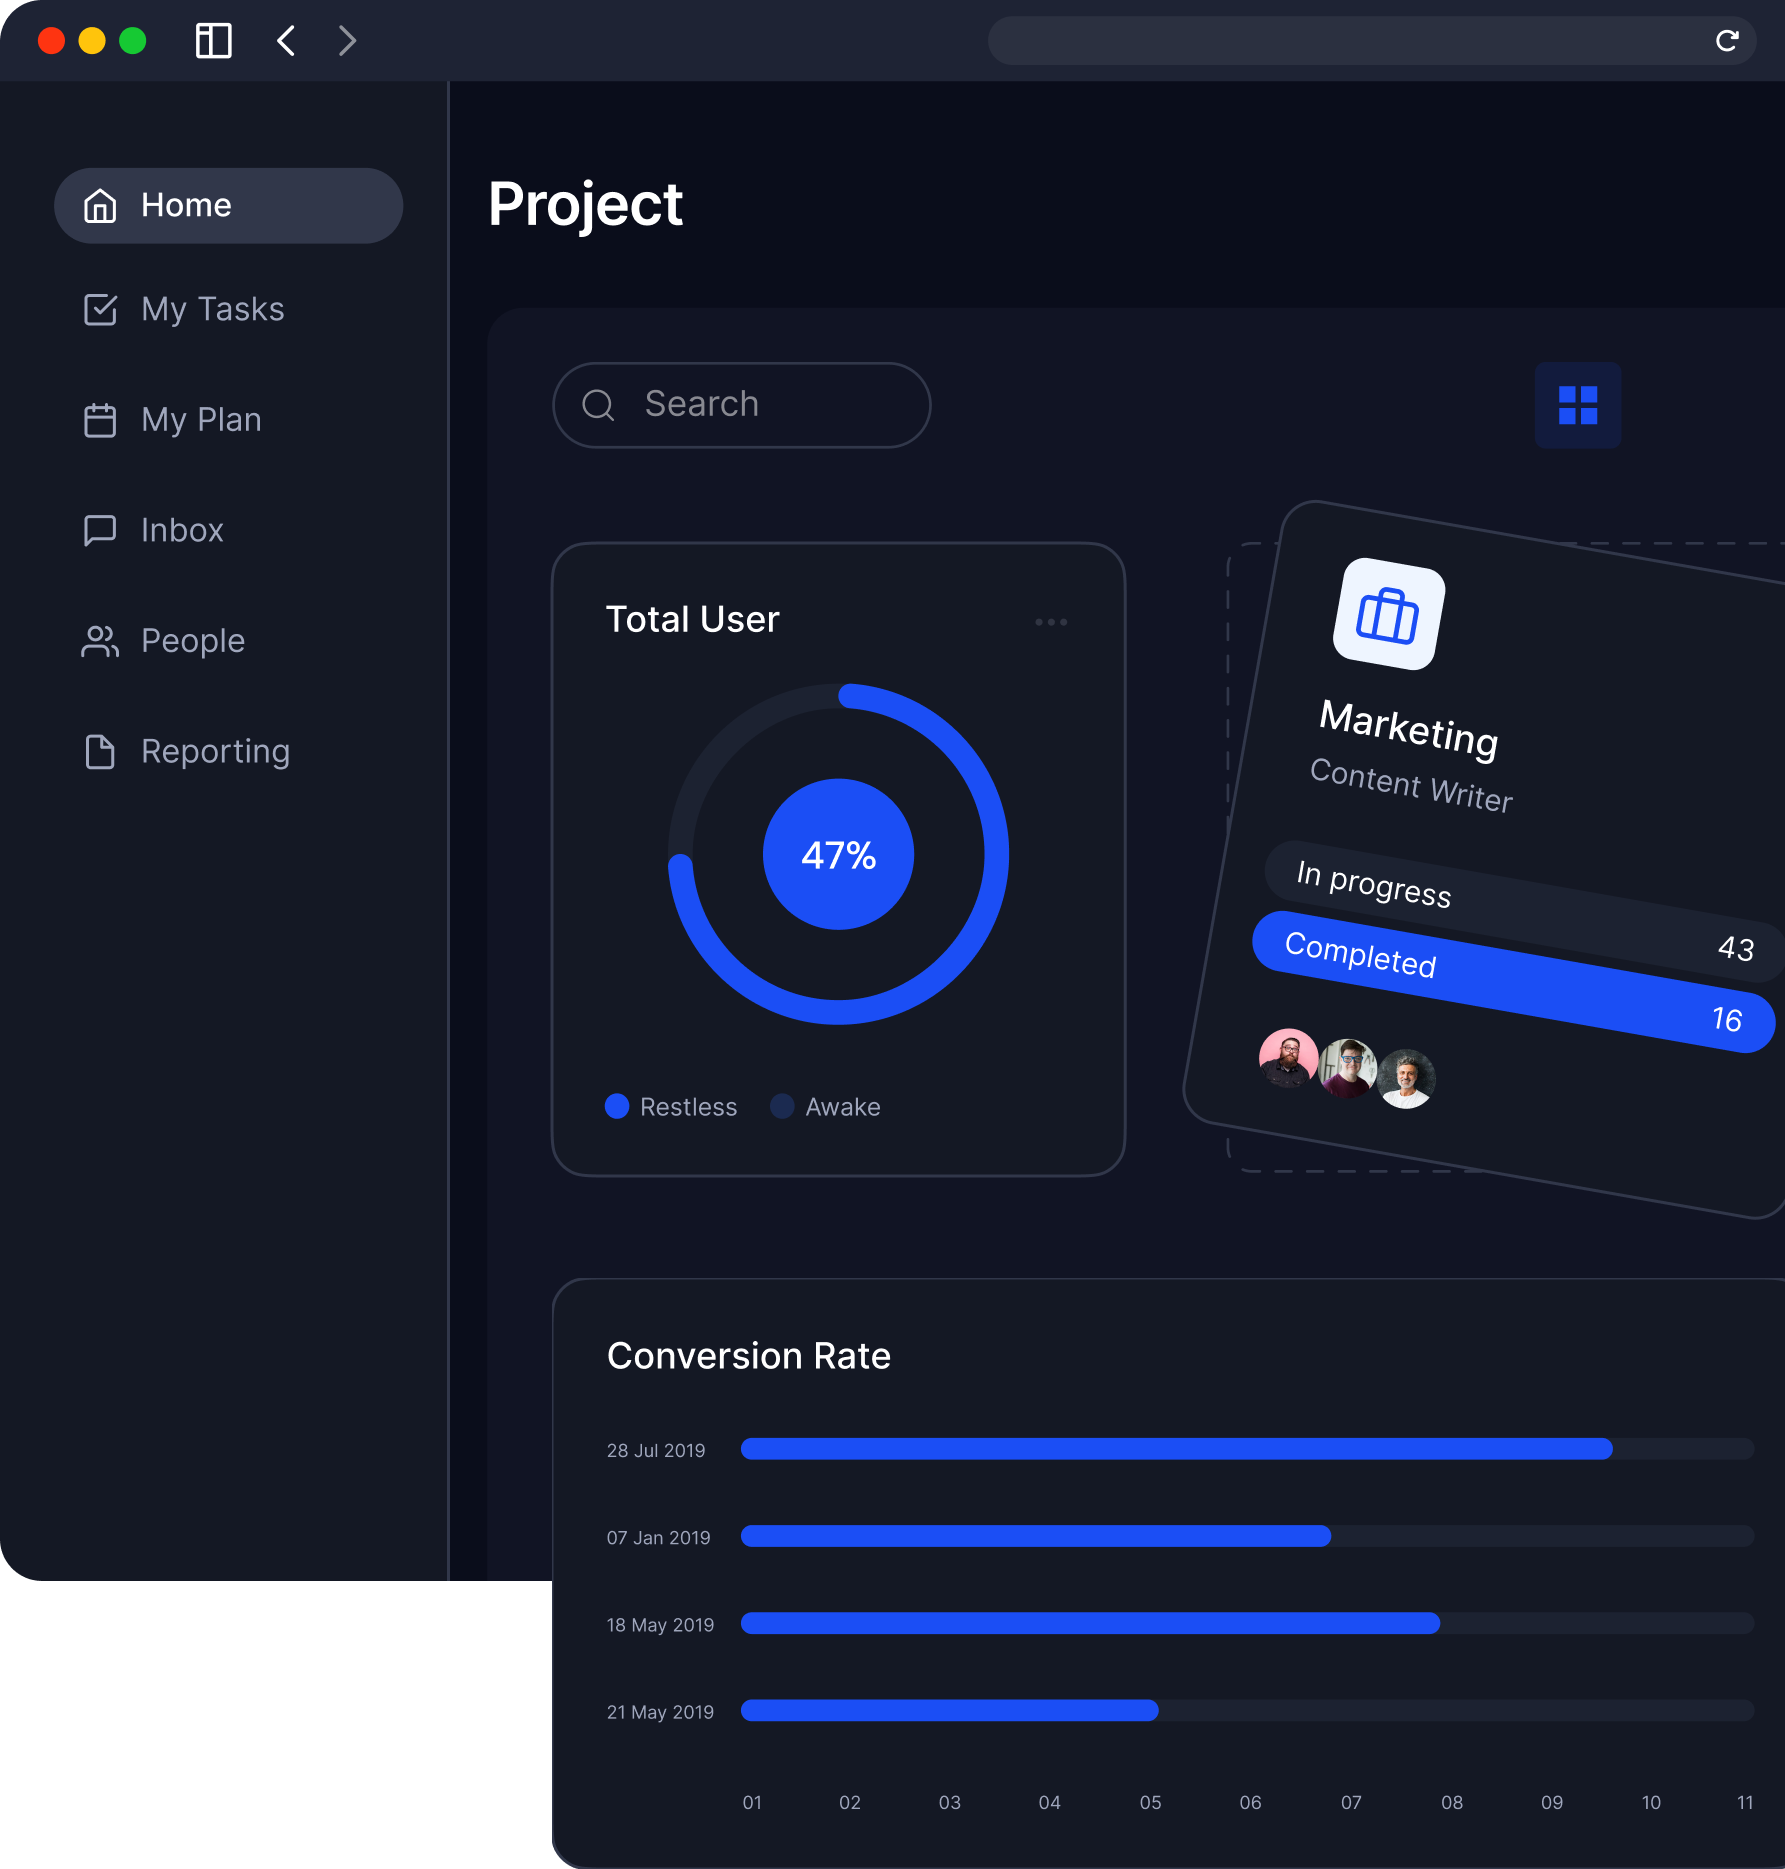
Task: Select My Plan in the sidebar
Action: 172,420
